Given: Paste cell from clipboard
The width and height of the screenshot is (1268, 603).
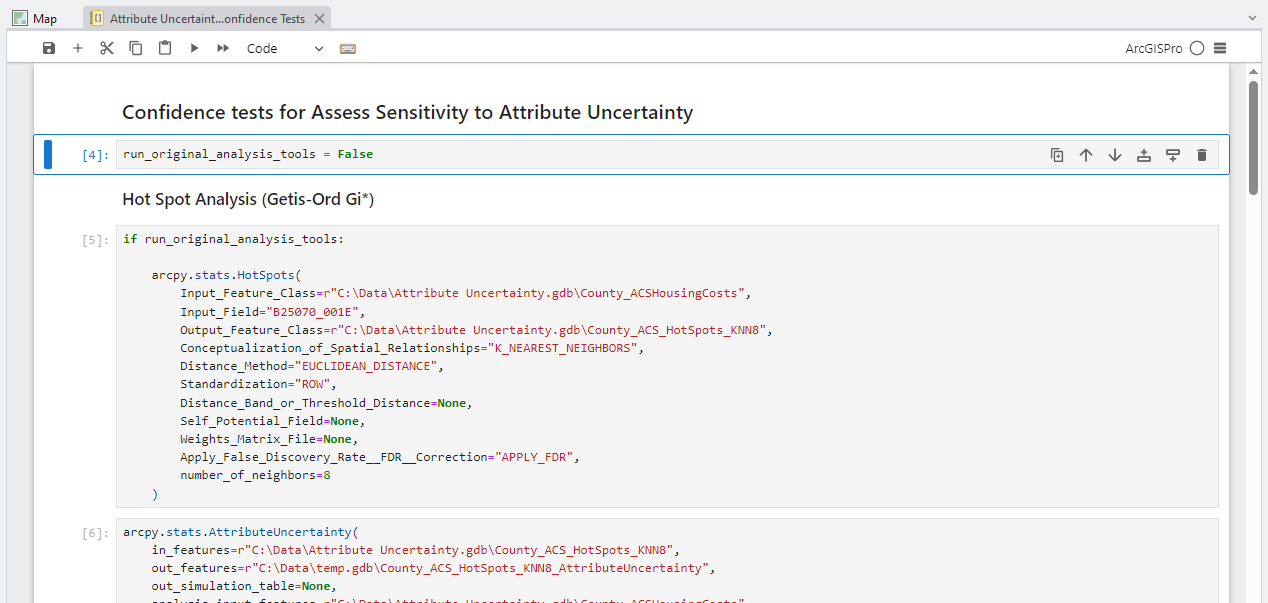Looking at the screenshot, I should [164, 47].
